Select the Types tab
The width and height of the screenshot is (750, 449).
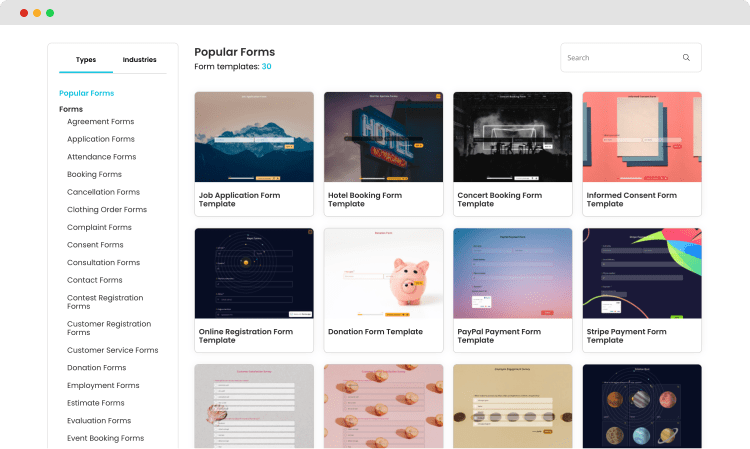(x=86, y=60)
